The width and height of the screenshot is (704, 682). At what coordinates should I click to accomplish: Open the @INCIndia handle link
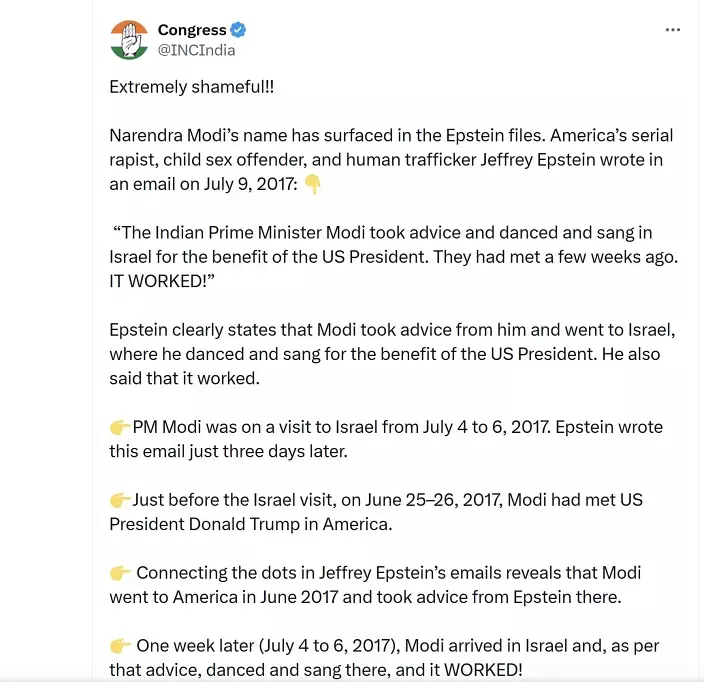(x=197, y=49)
